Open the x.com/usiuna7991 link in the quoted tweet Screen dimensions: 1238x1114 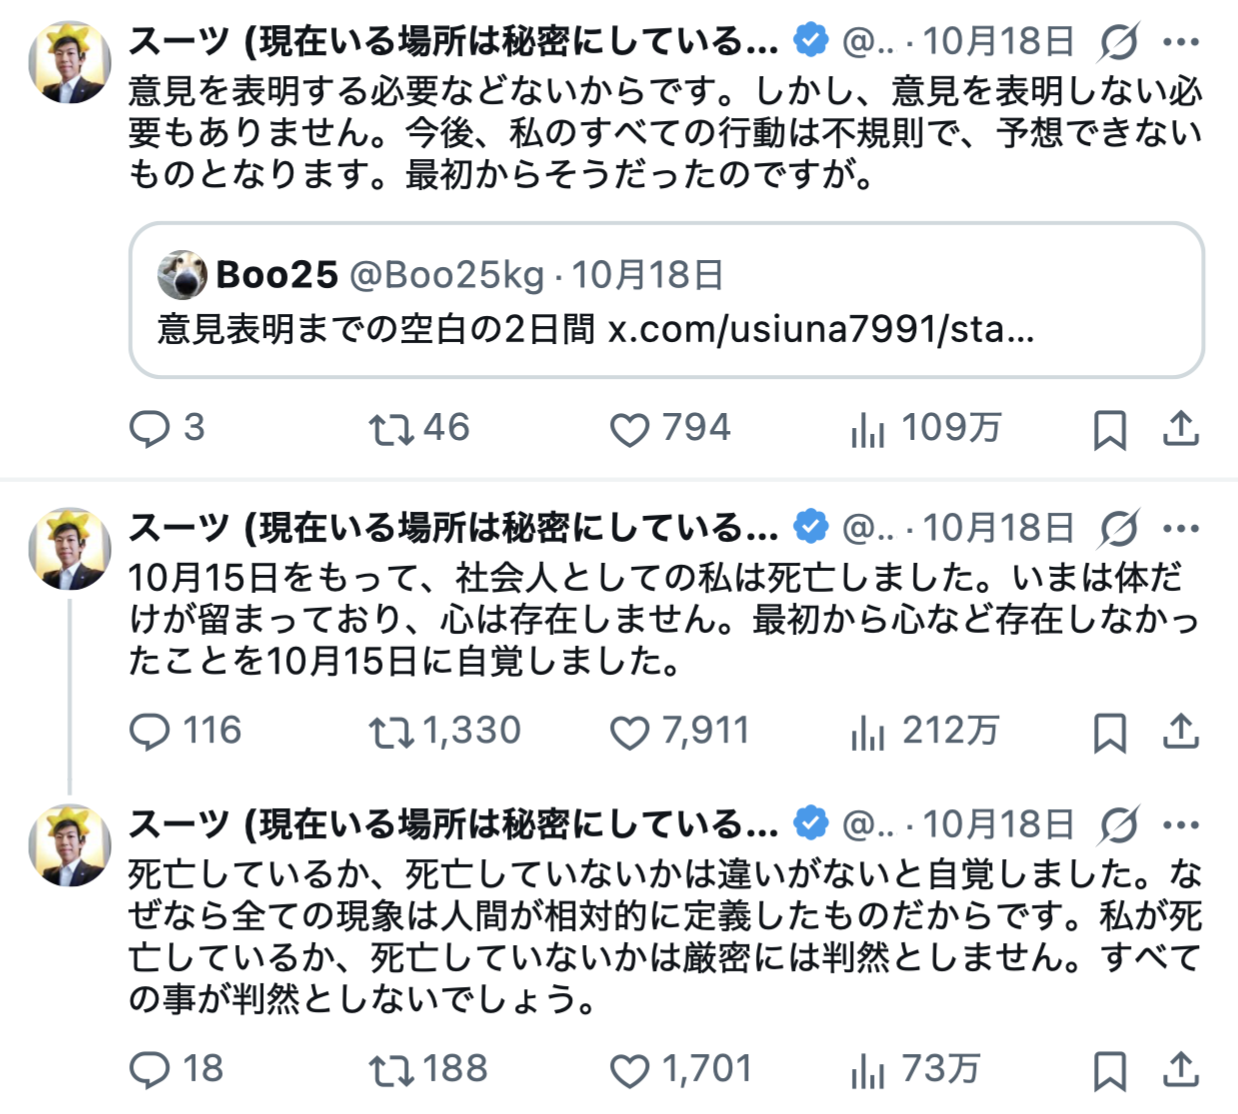[820, 328]
